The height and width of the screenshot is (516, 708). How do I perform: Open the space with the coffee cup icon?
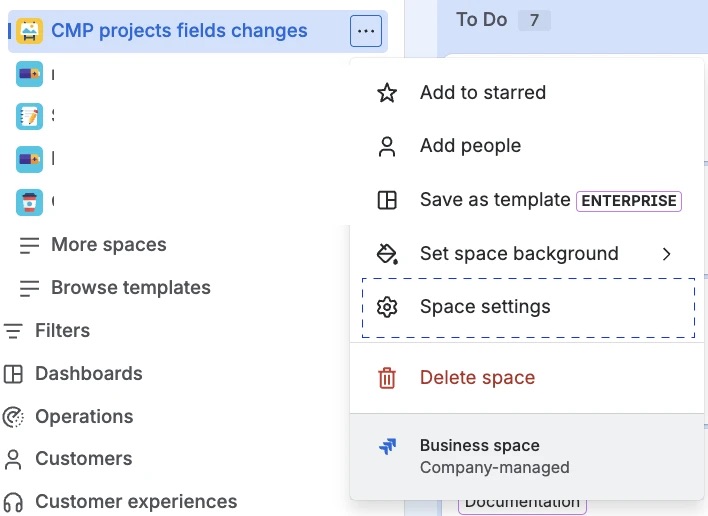[29, 202]
